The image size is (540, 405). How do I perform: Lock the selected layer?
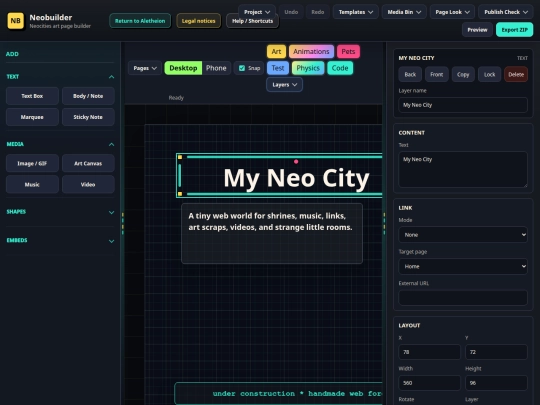[489, 74]
